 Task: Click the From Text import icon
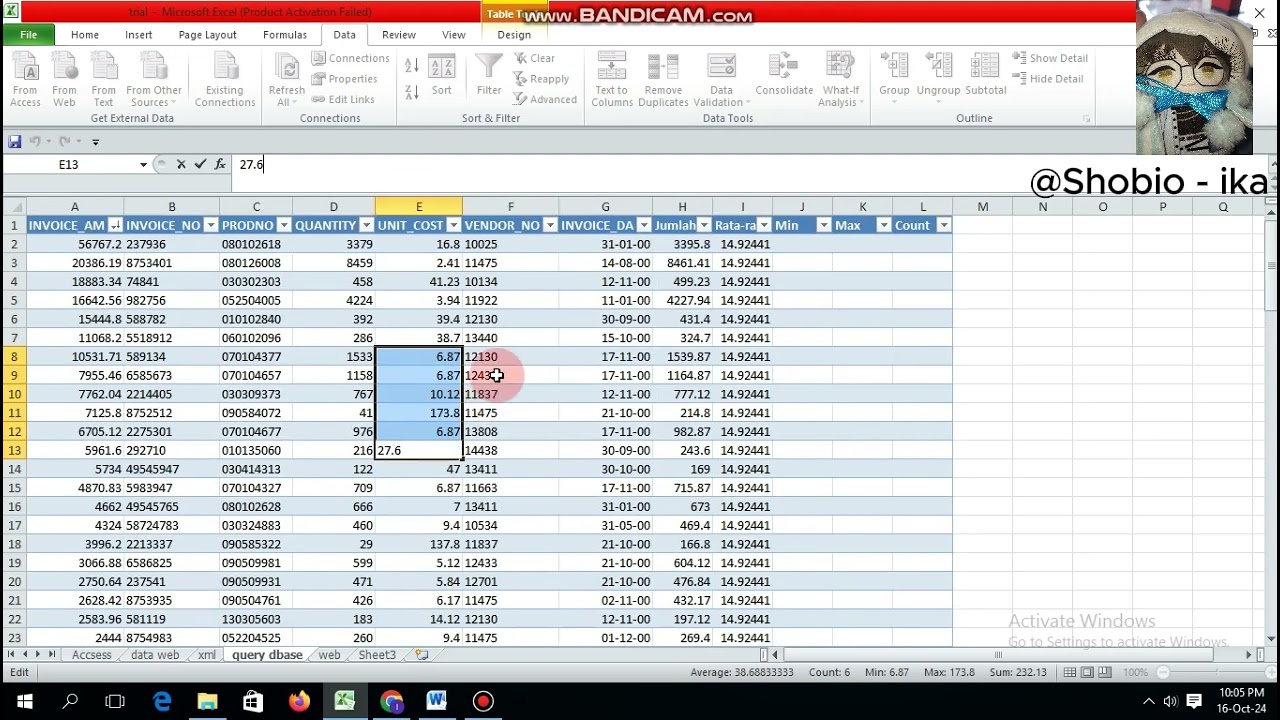[103, 79]
